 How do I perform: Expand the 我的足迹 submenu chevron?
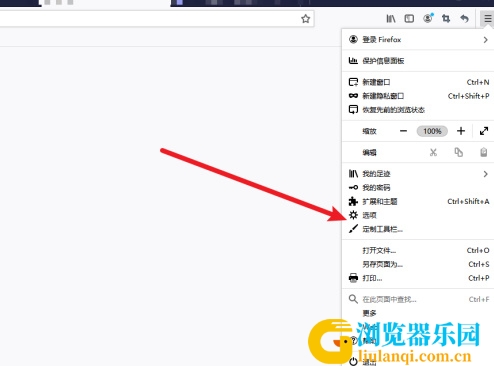[x=485, y=174]
